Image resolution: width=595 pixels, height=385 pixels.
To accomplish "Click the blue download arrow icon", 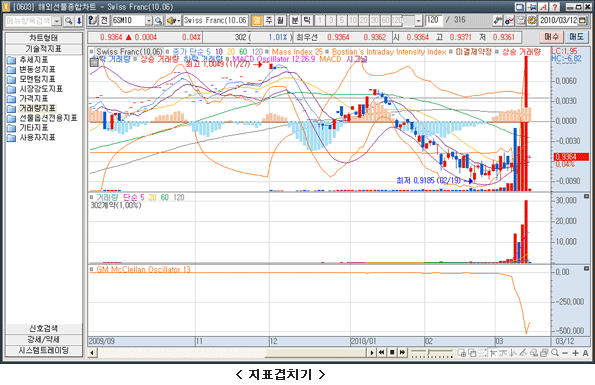I will [x=79, y=20].
